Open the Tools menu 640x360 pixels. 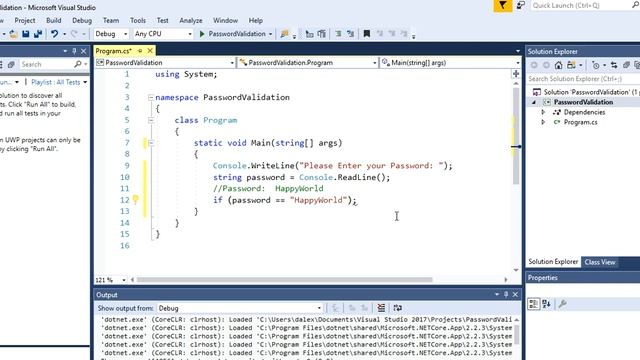pyautogui.click(x=138, y=20)
